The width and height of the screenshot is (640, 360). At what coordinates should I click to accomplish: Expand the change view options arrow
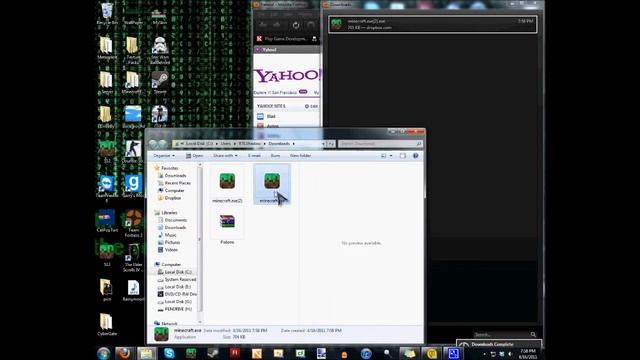click(x=391, y=156)
